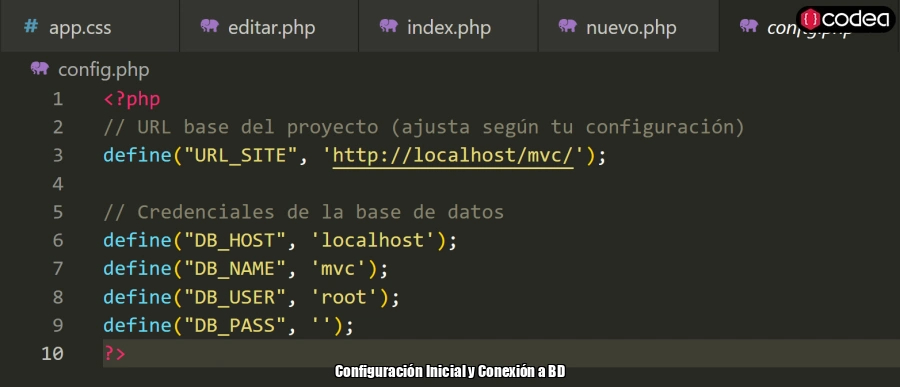Click the define keyword on the URL_SITE line
Image resolution: width=900 pixels, height=387 pixels.
click(x=137, y=156)
